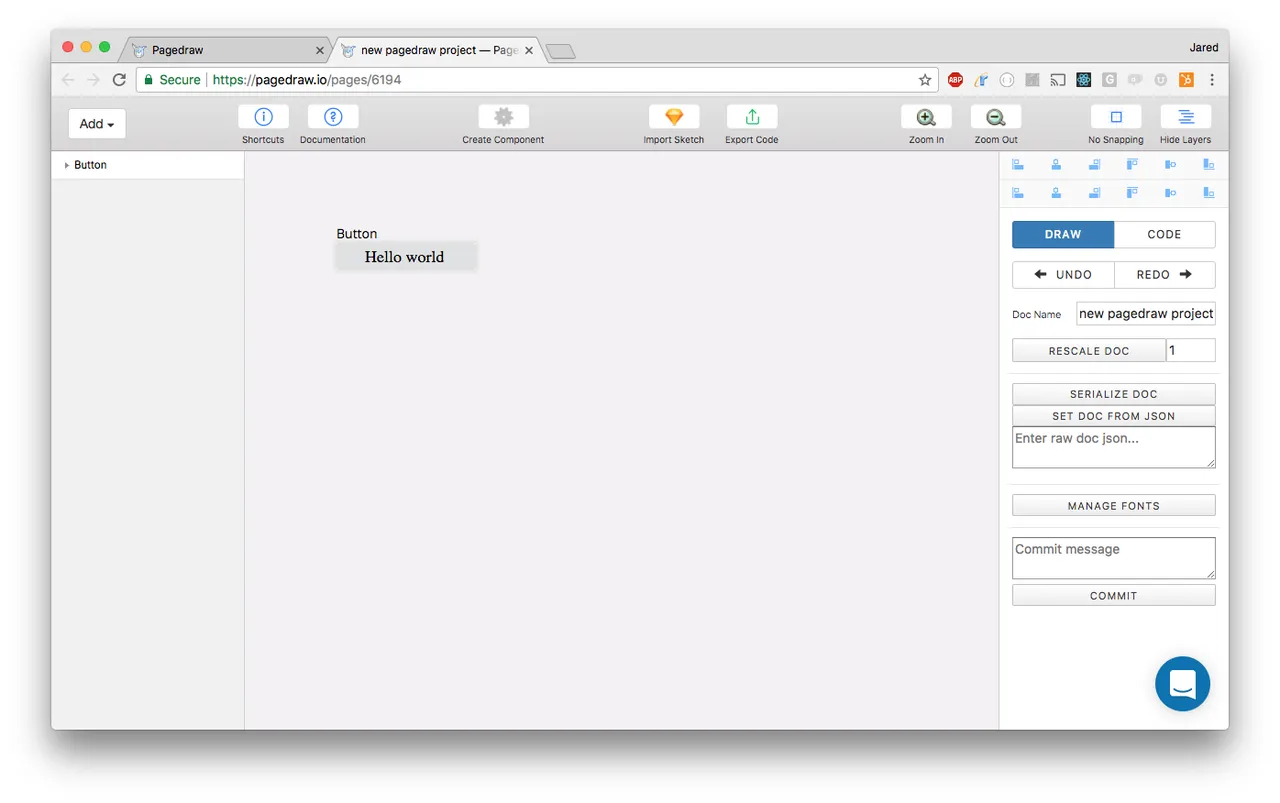The image size is (1280, 803).
Task: Click the Export Code upload icon
Action: click(752, 117)
